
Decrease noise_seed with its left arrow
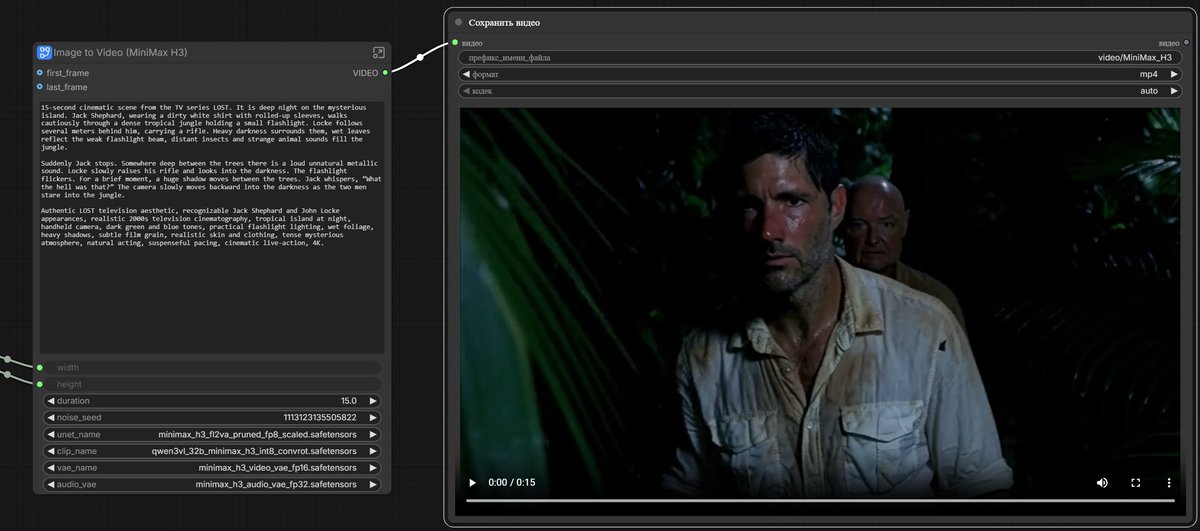click(50, 418)
